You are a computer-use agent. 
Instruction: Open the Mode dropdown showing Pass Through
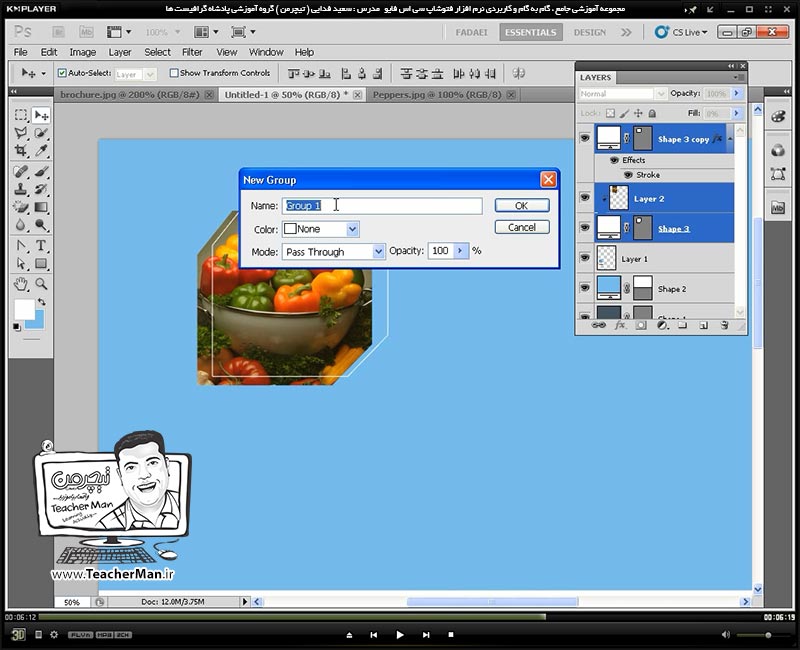(378, 252)
